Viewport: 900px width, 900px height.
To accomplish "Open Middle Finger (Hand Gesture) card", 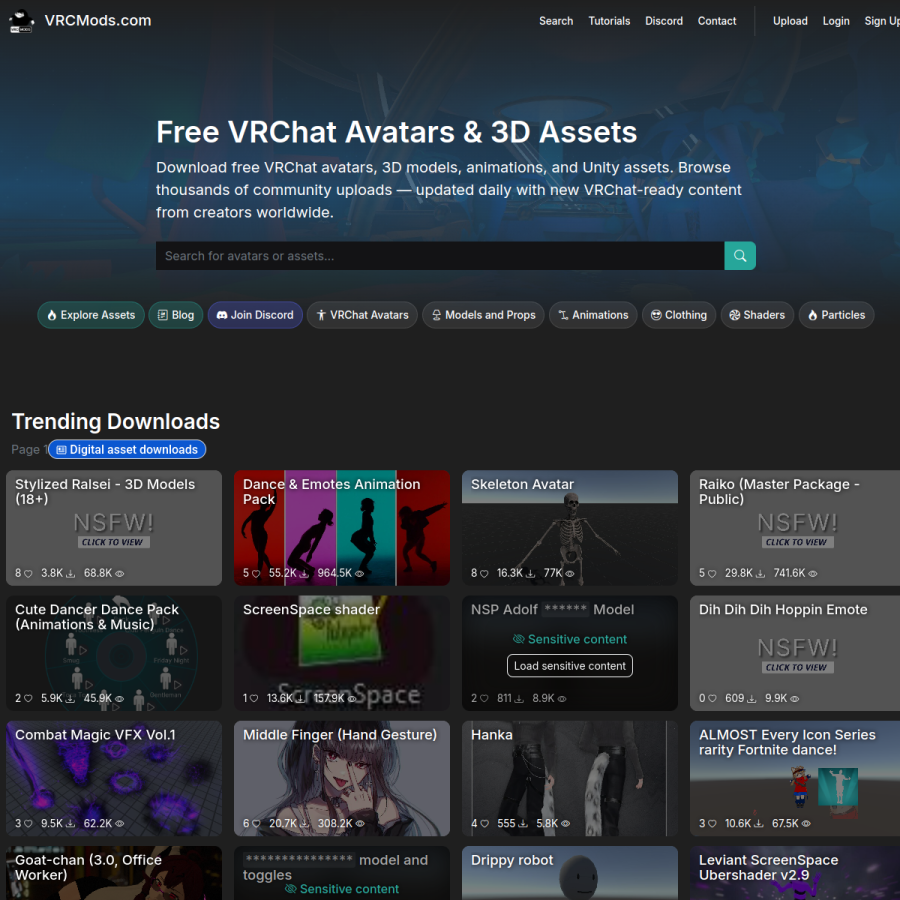I will pos(342,778).
